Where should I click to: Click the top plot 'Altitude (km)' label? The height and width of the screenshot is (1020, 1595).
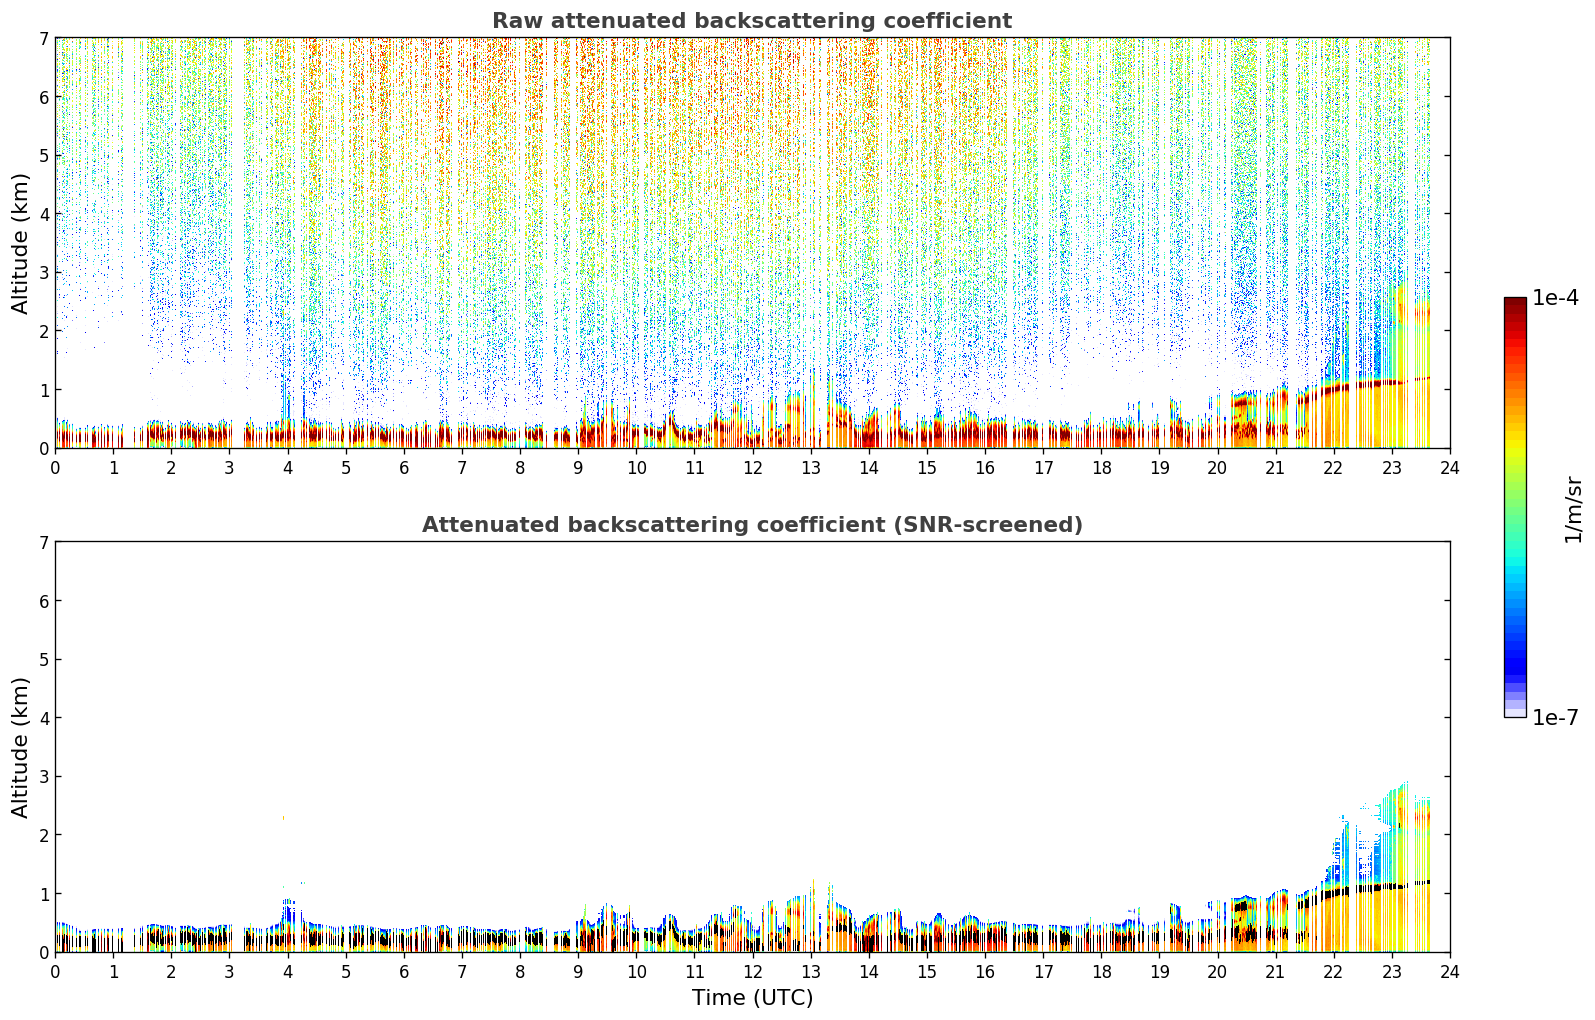21,243
